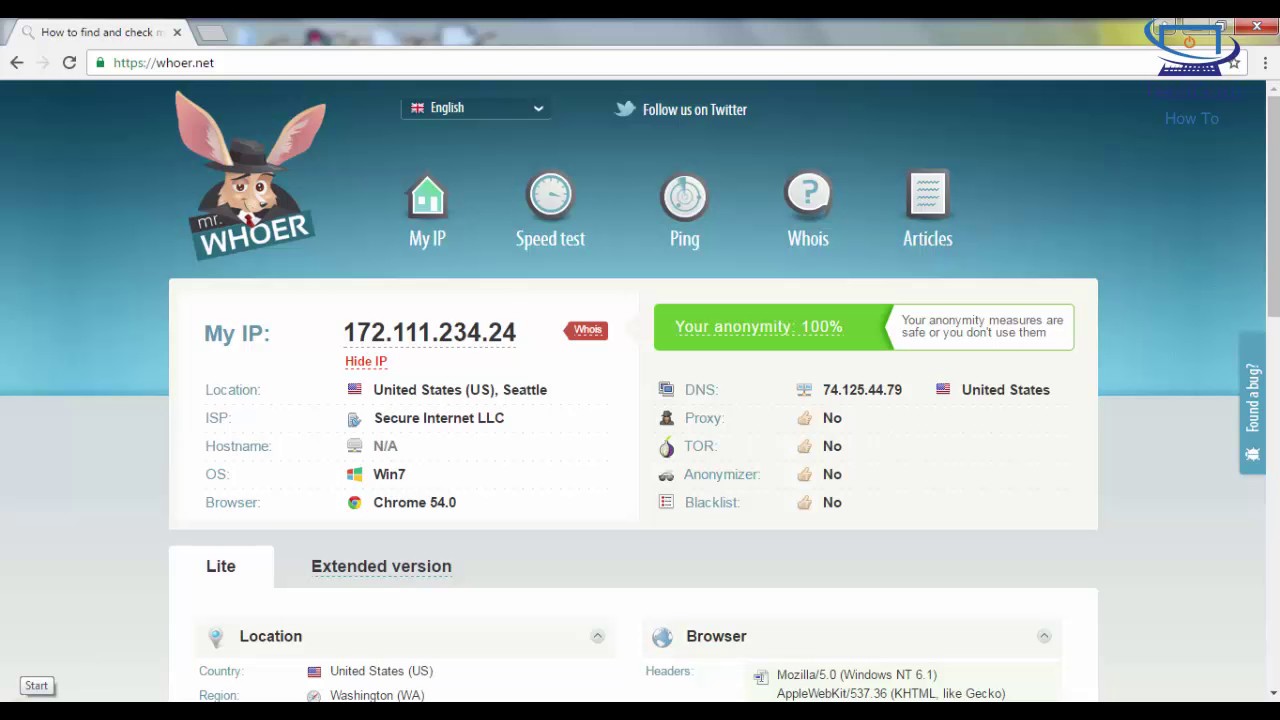Click the Start button

(x=36, y=686)
